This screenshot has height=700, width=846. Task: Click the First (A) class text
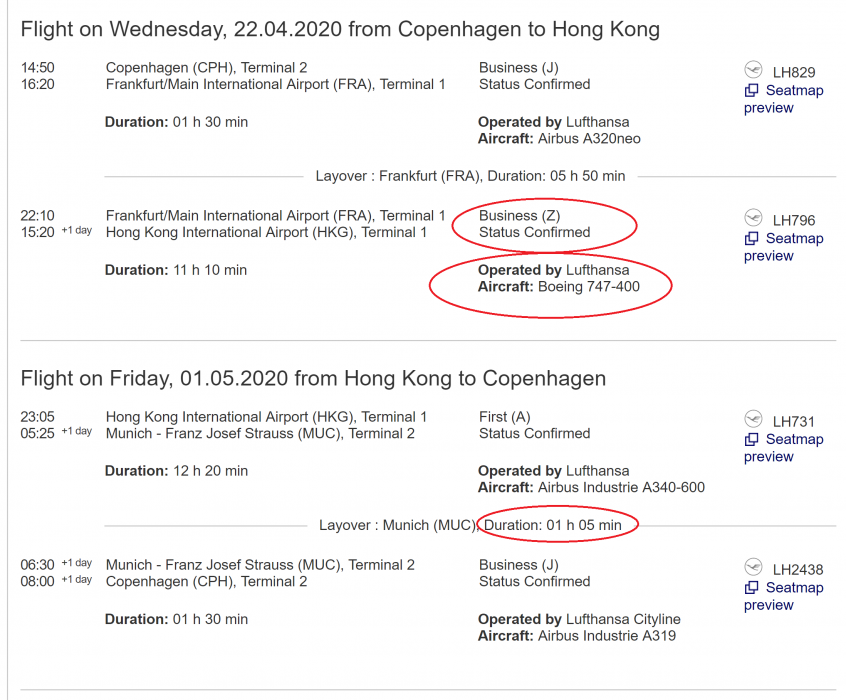[505, 416]
